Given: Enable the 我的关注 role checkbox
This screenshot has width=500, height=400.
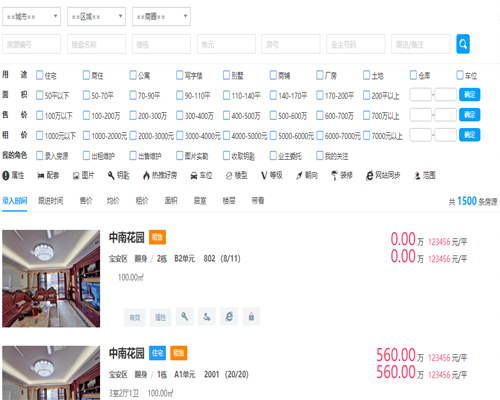Looking at the screenshot, I should (x=320, y=155).
